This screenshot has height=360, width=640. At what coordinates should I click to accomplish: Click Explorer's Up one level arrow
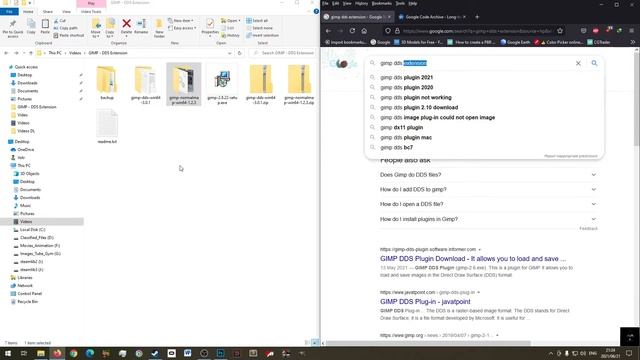tap(31, 53)
